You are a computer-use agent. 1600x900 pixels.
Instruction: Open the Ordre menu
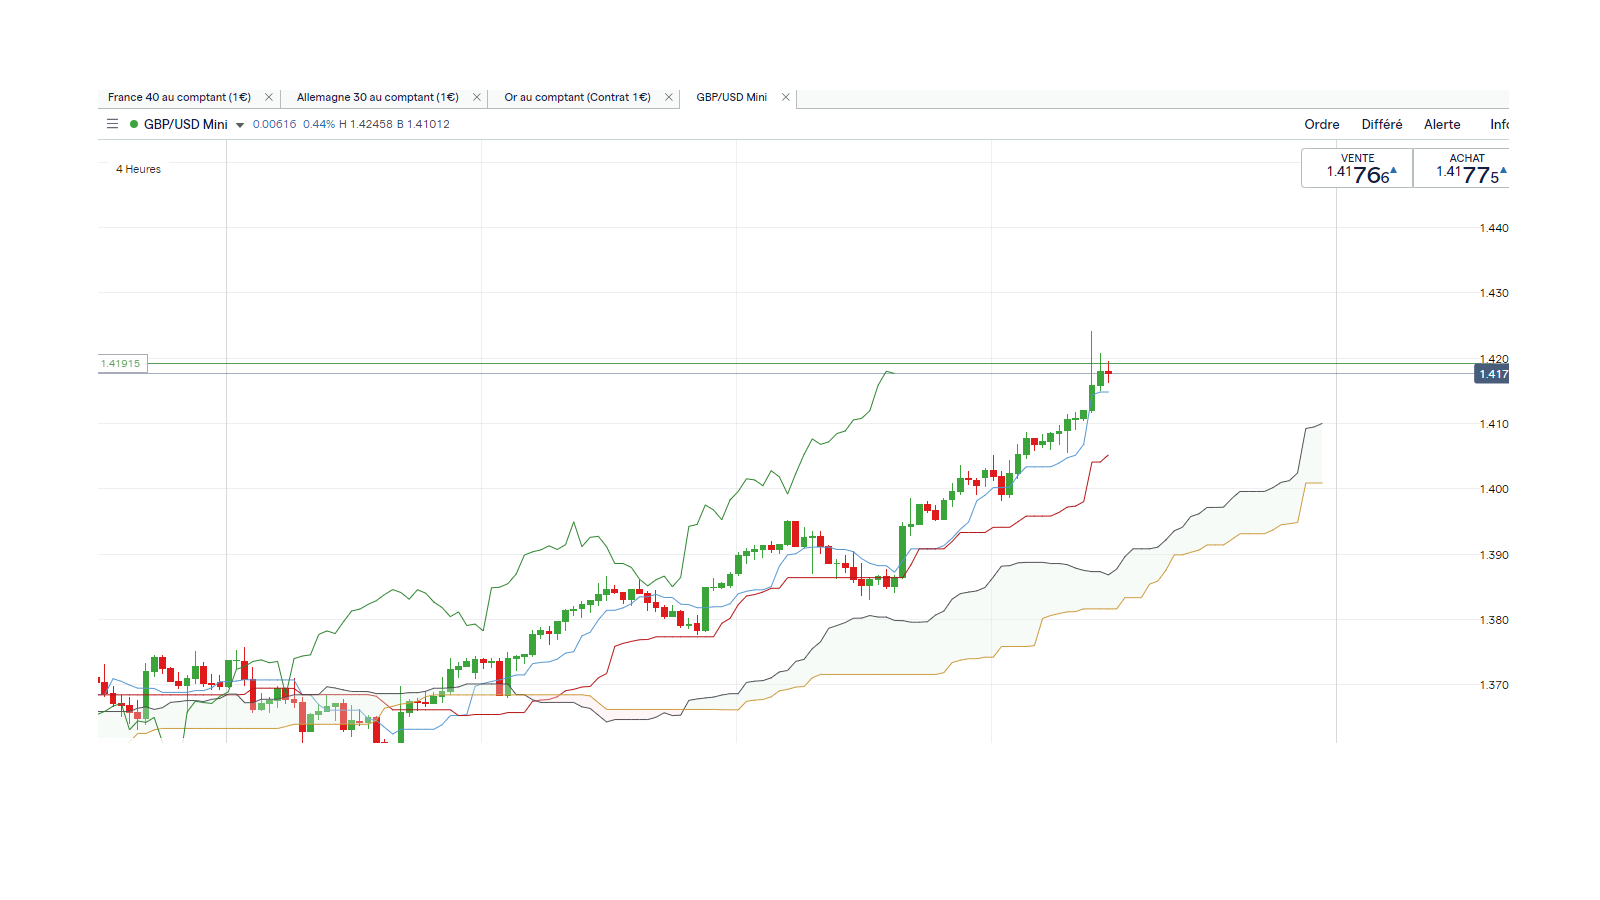[x=1321, y=124]
